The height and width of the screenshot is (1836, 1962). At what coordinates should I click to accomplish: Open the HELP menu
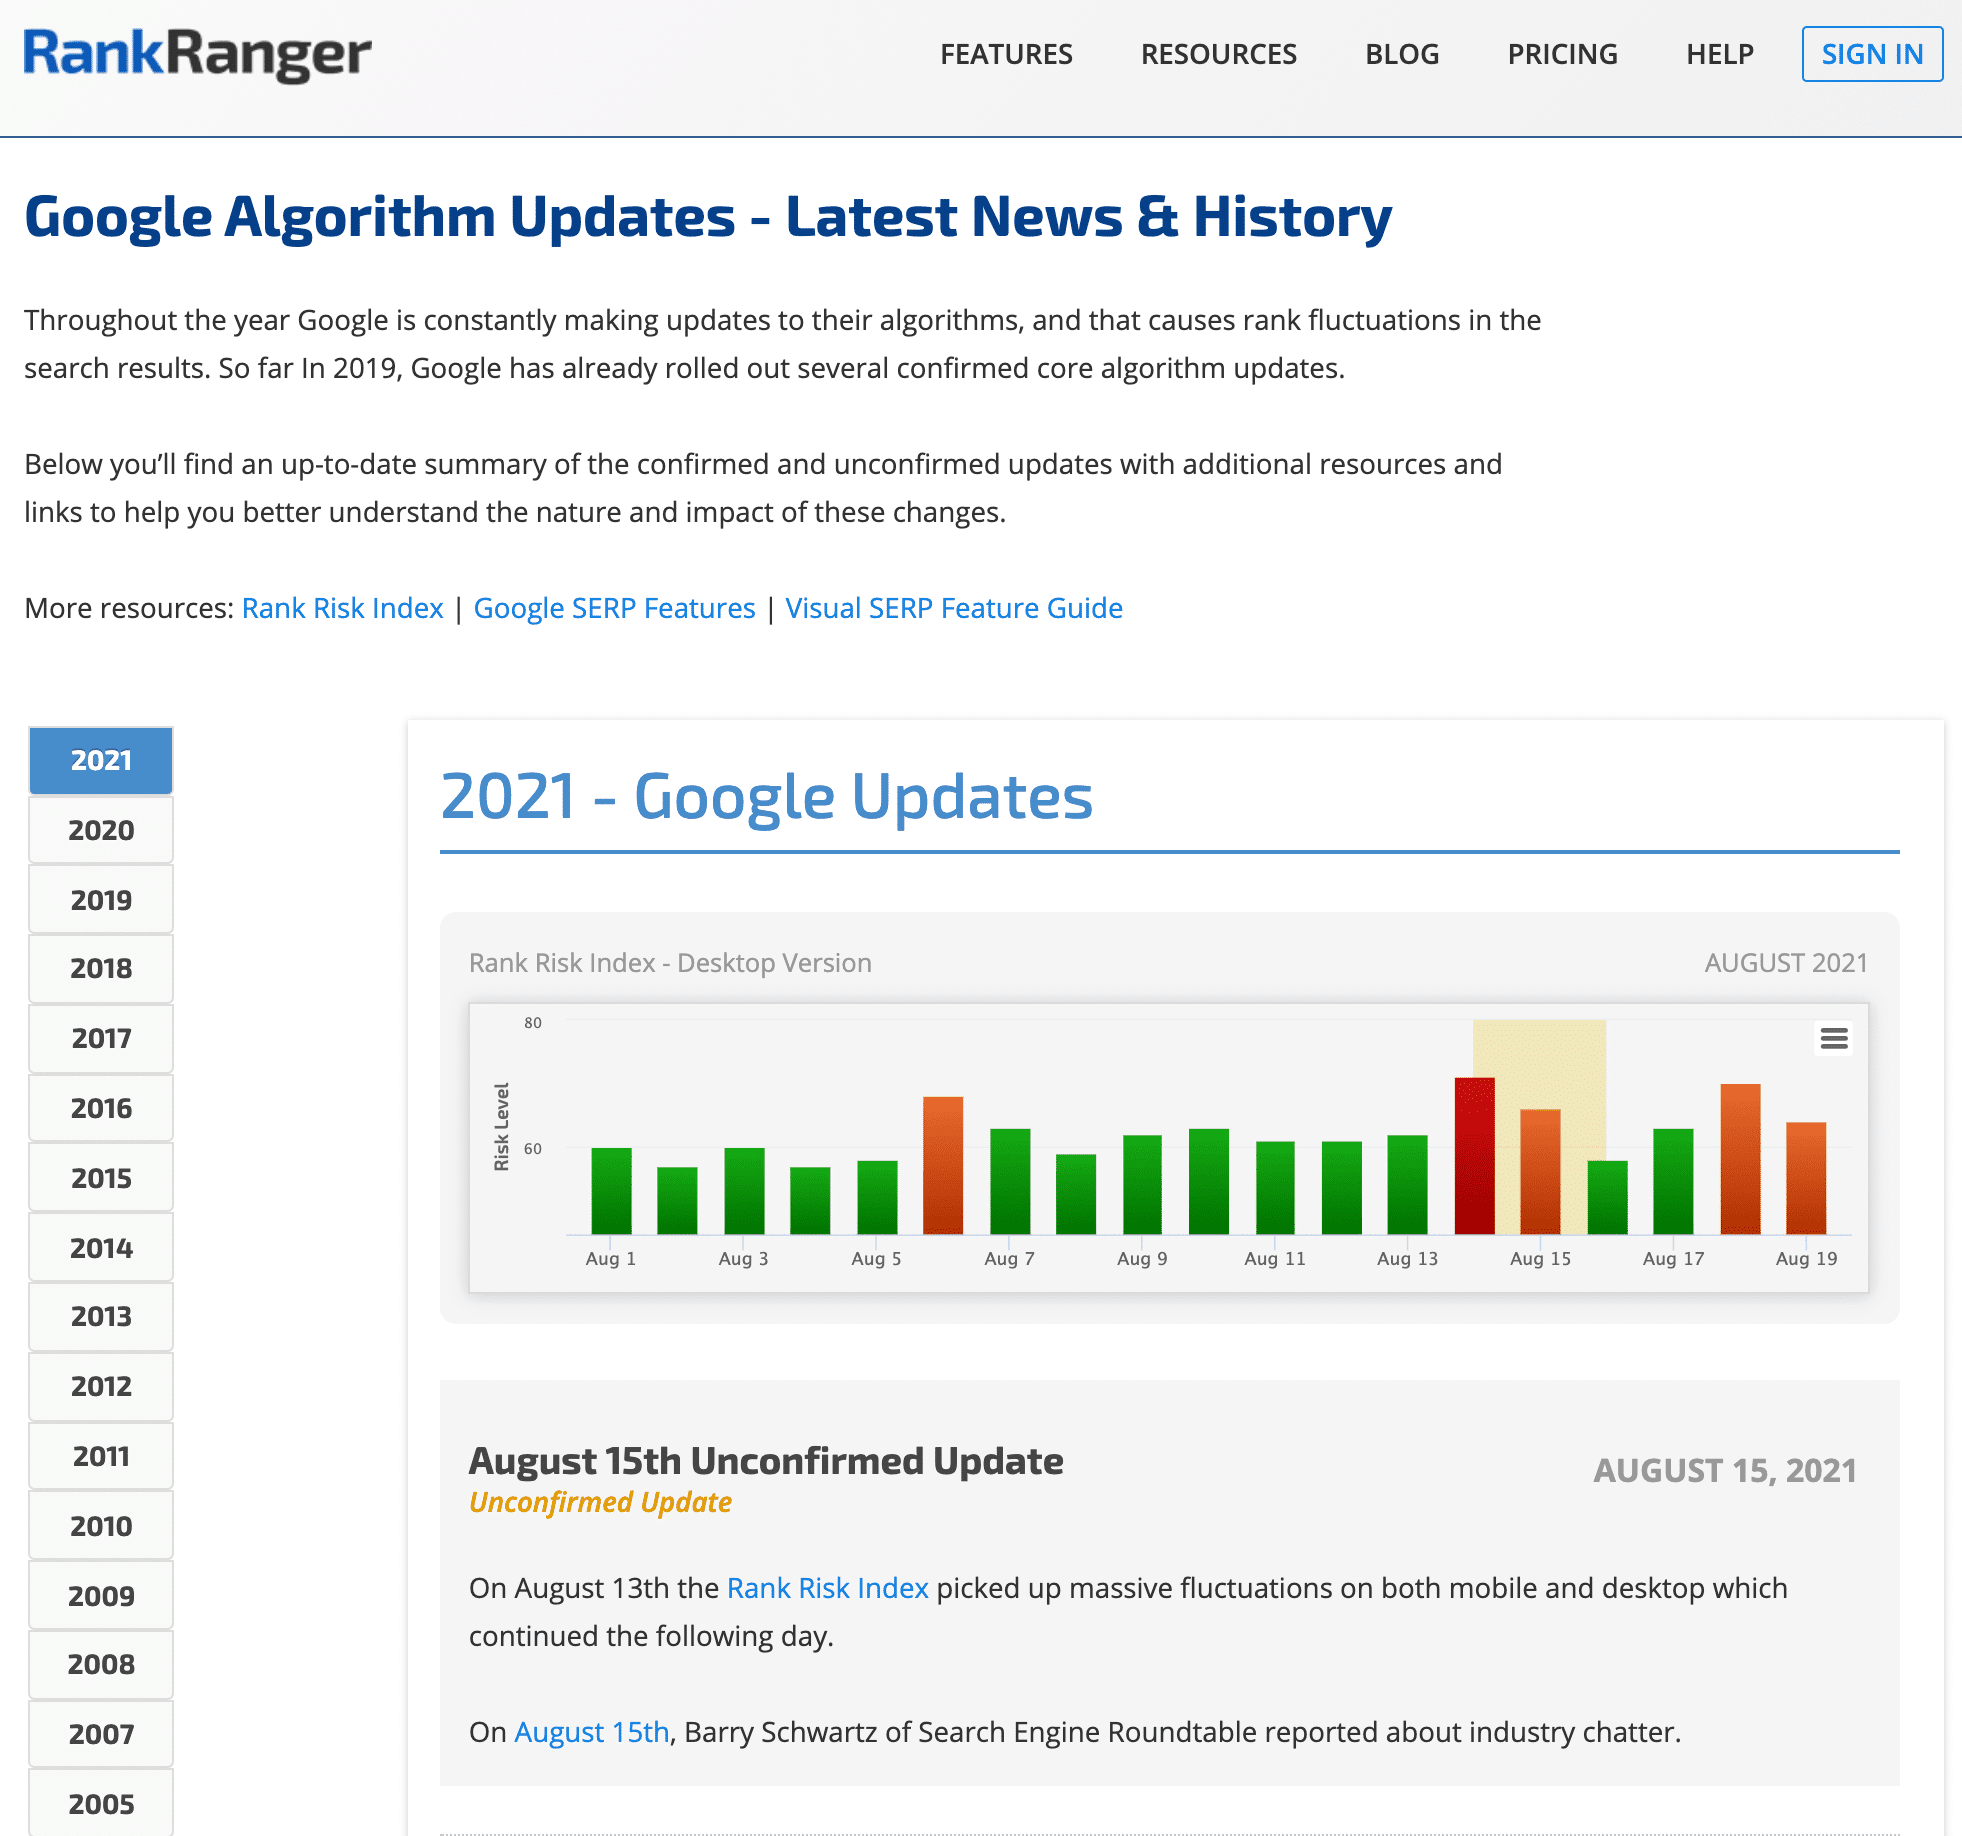(x=1720, y=54)
